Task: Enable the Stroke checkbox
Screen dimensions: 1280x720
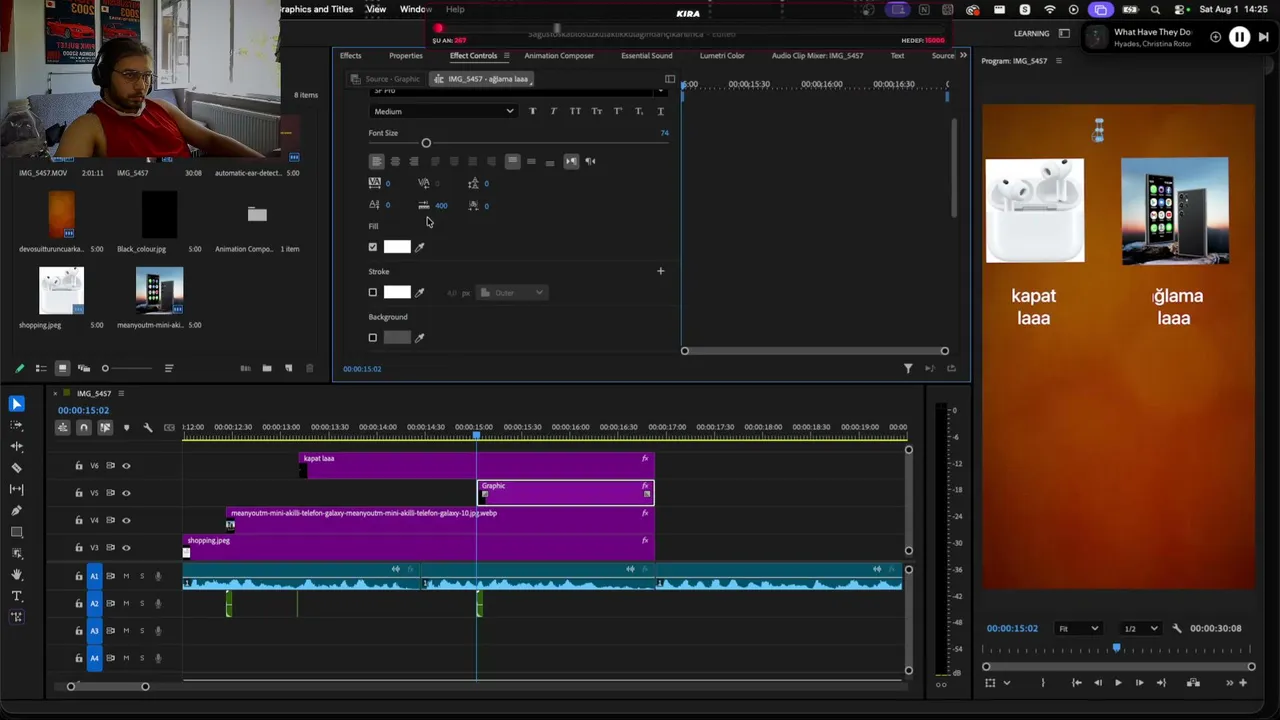Action: tap(373, 293)
